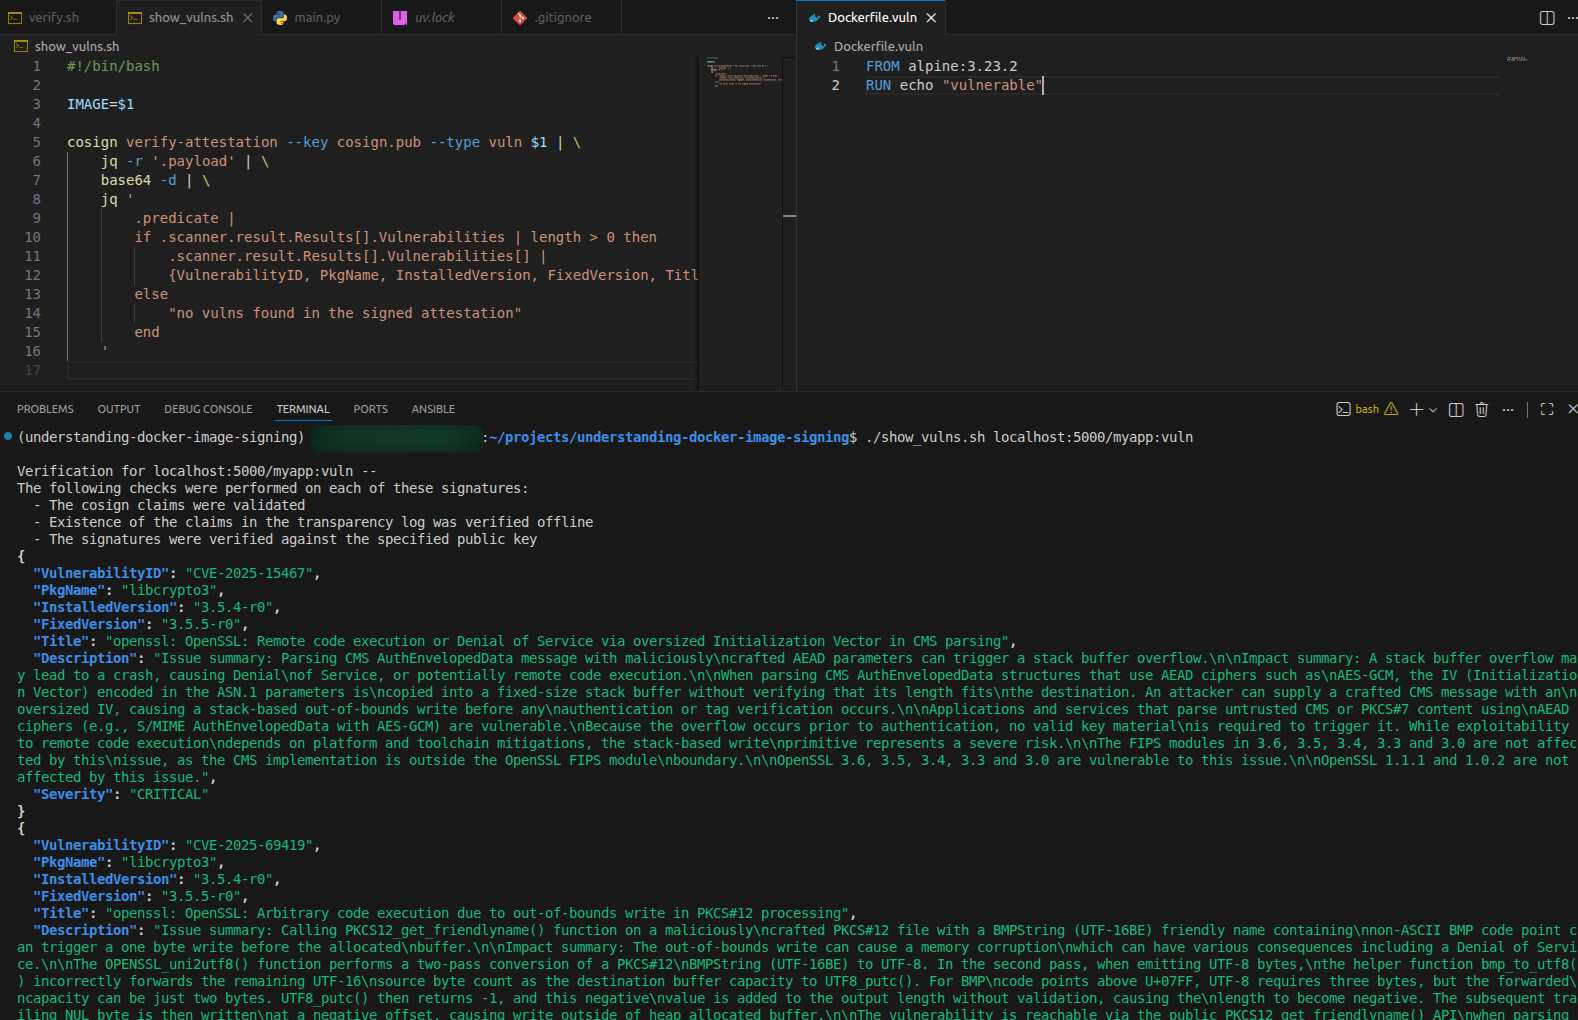This screenshot has width=1578, height=1020.
Task: Open the terminal launch profile dropdown
Action: 1433,410
